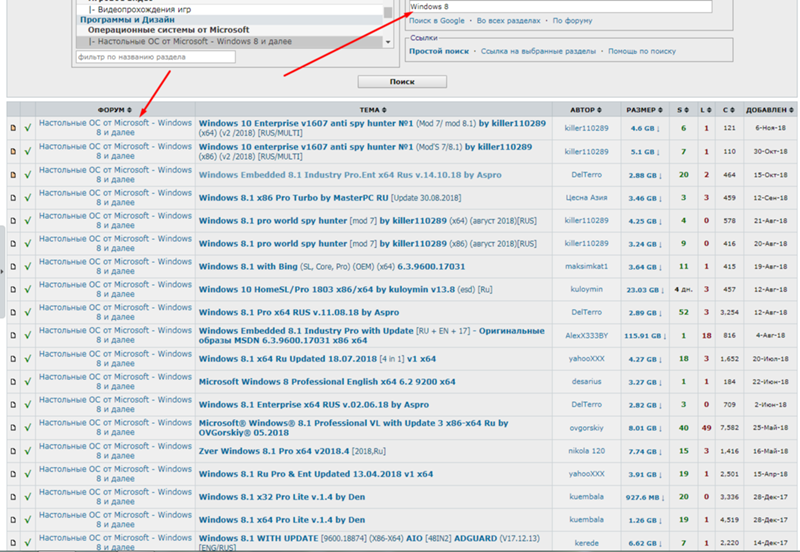This screenshot has height=552, width=800.
Task: Open forum link in Windows 10 Enterprise v1607 x64 row
Action: [115, 128]
